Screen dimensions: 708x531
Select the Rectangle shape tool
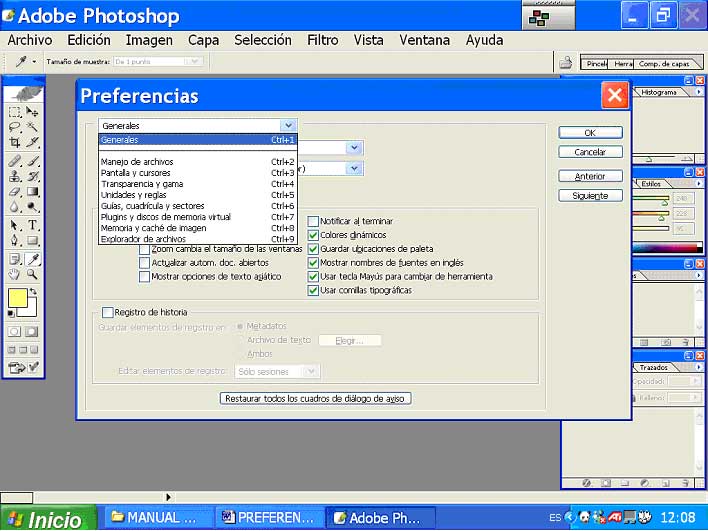[32, 240]
